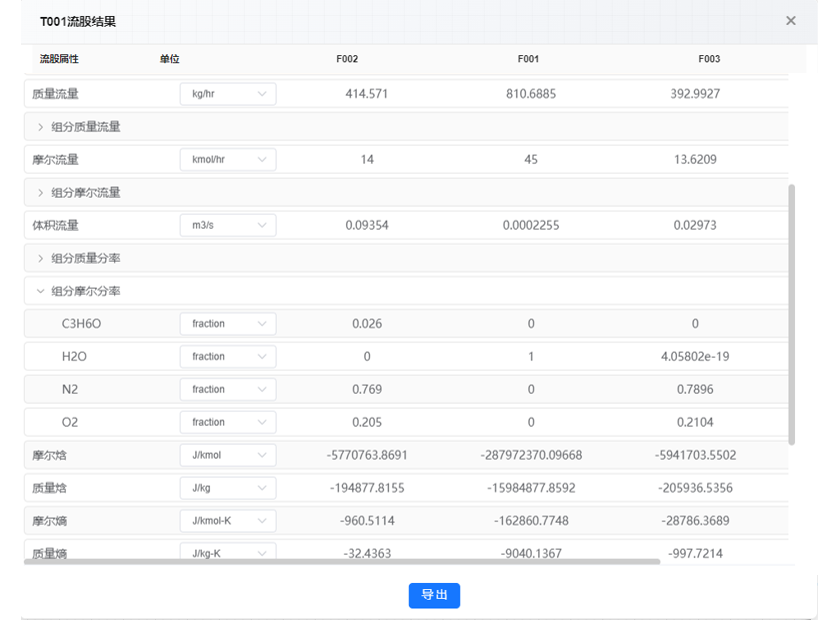This screenshot has width=818, height=620.
Task: Open the m3/s unit dropdown for 体积流量
Action: [x=228, y=225]
